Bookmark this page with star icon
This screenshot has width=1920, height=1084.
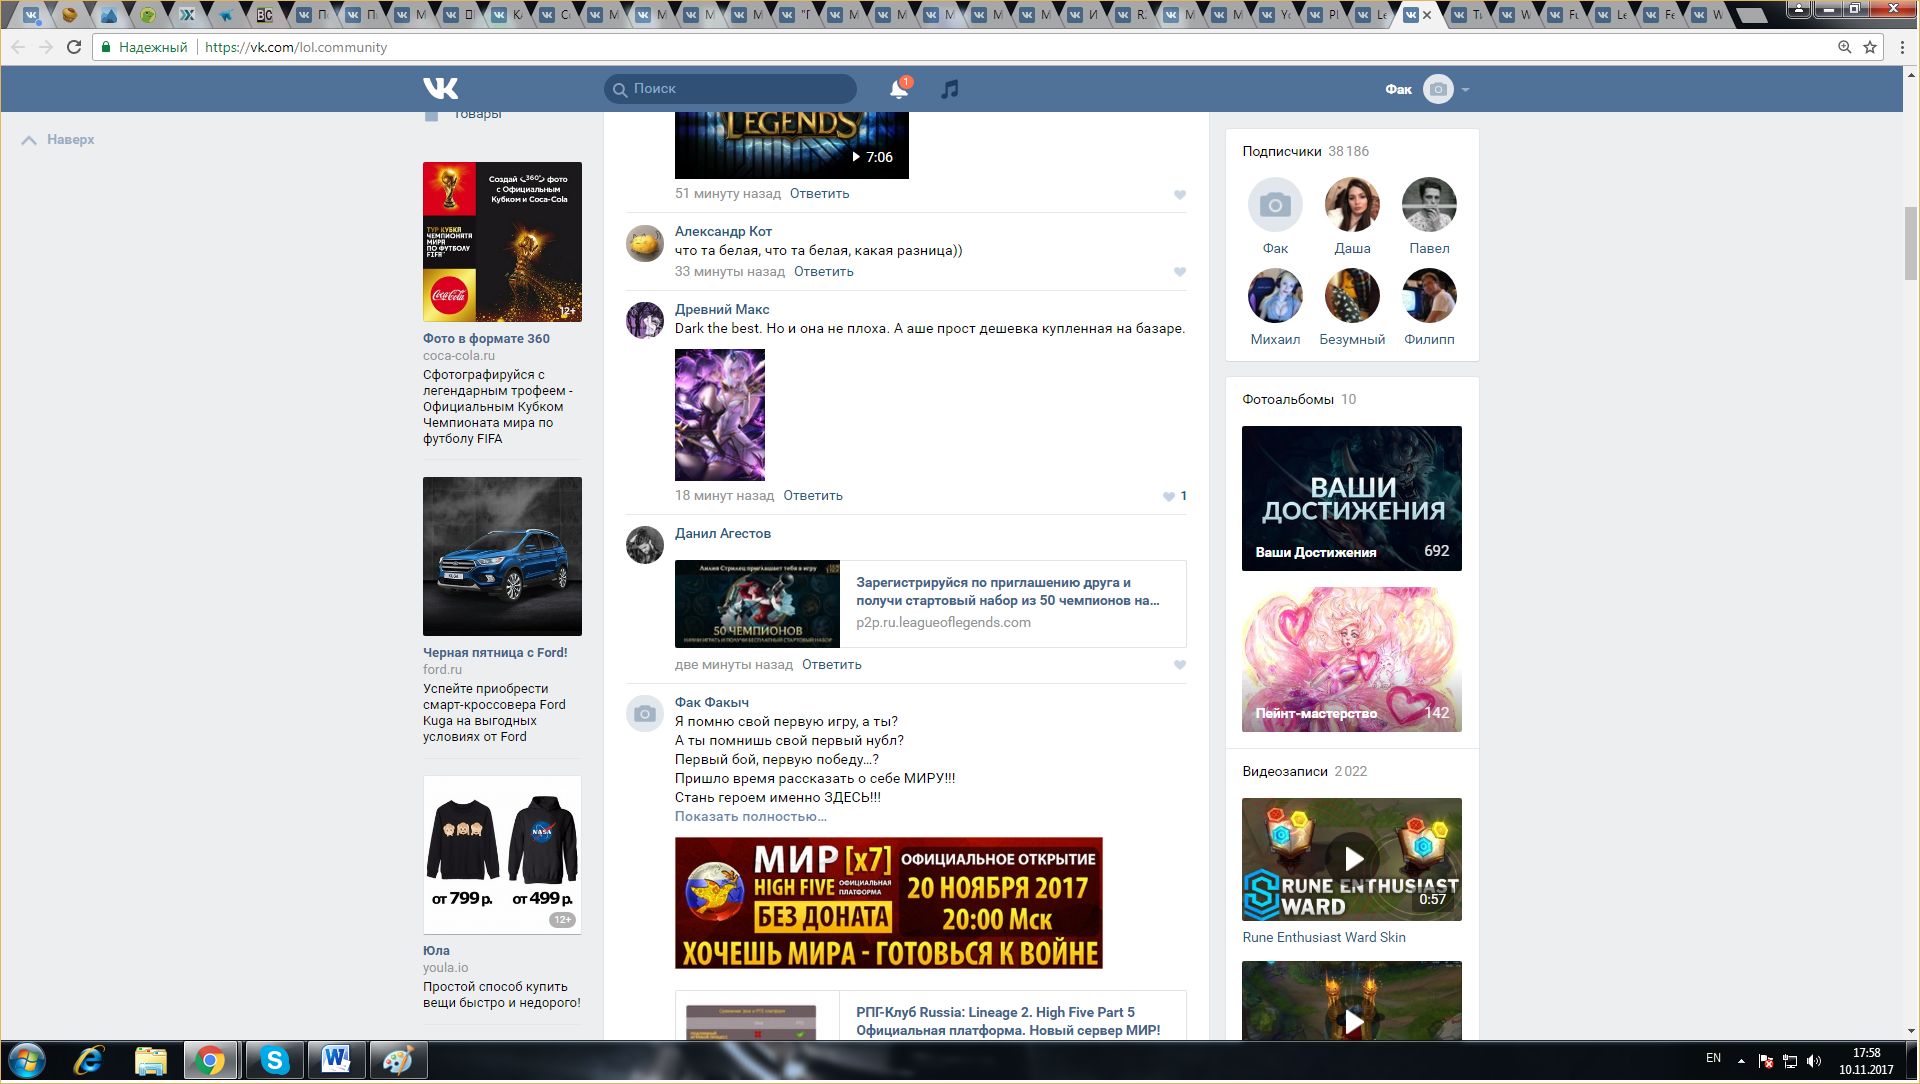pyautogui.click(x=1869, y=47)
